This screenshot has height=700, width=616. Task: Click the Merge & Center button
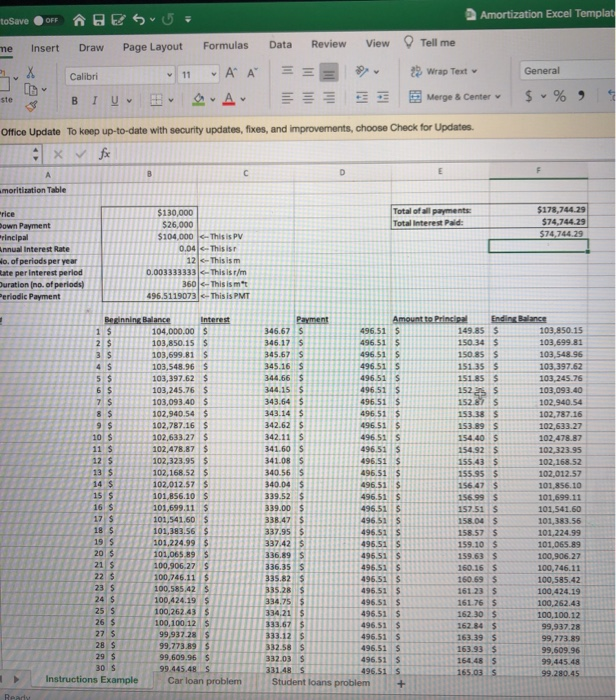pyautogui.click(x=455, y=96)
